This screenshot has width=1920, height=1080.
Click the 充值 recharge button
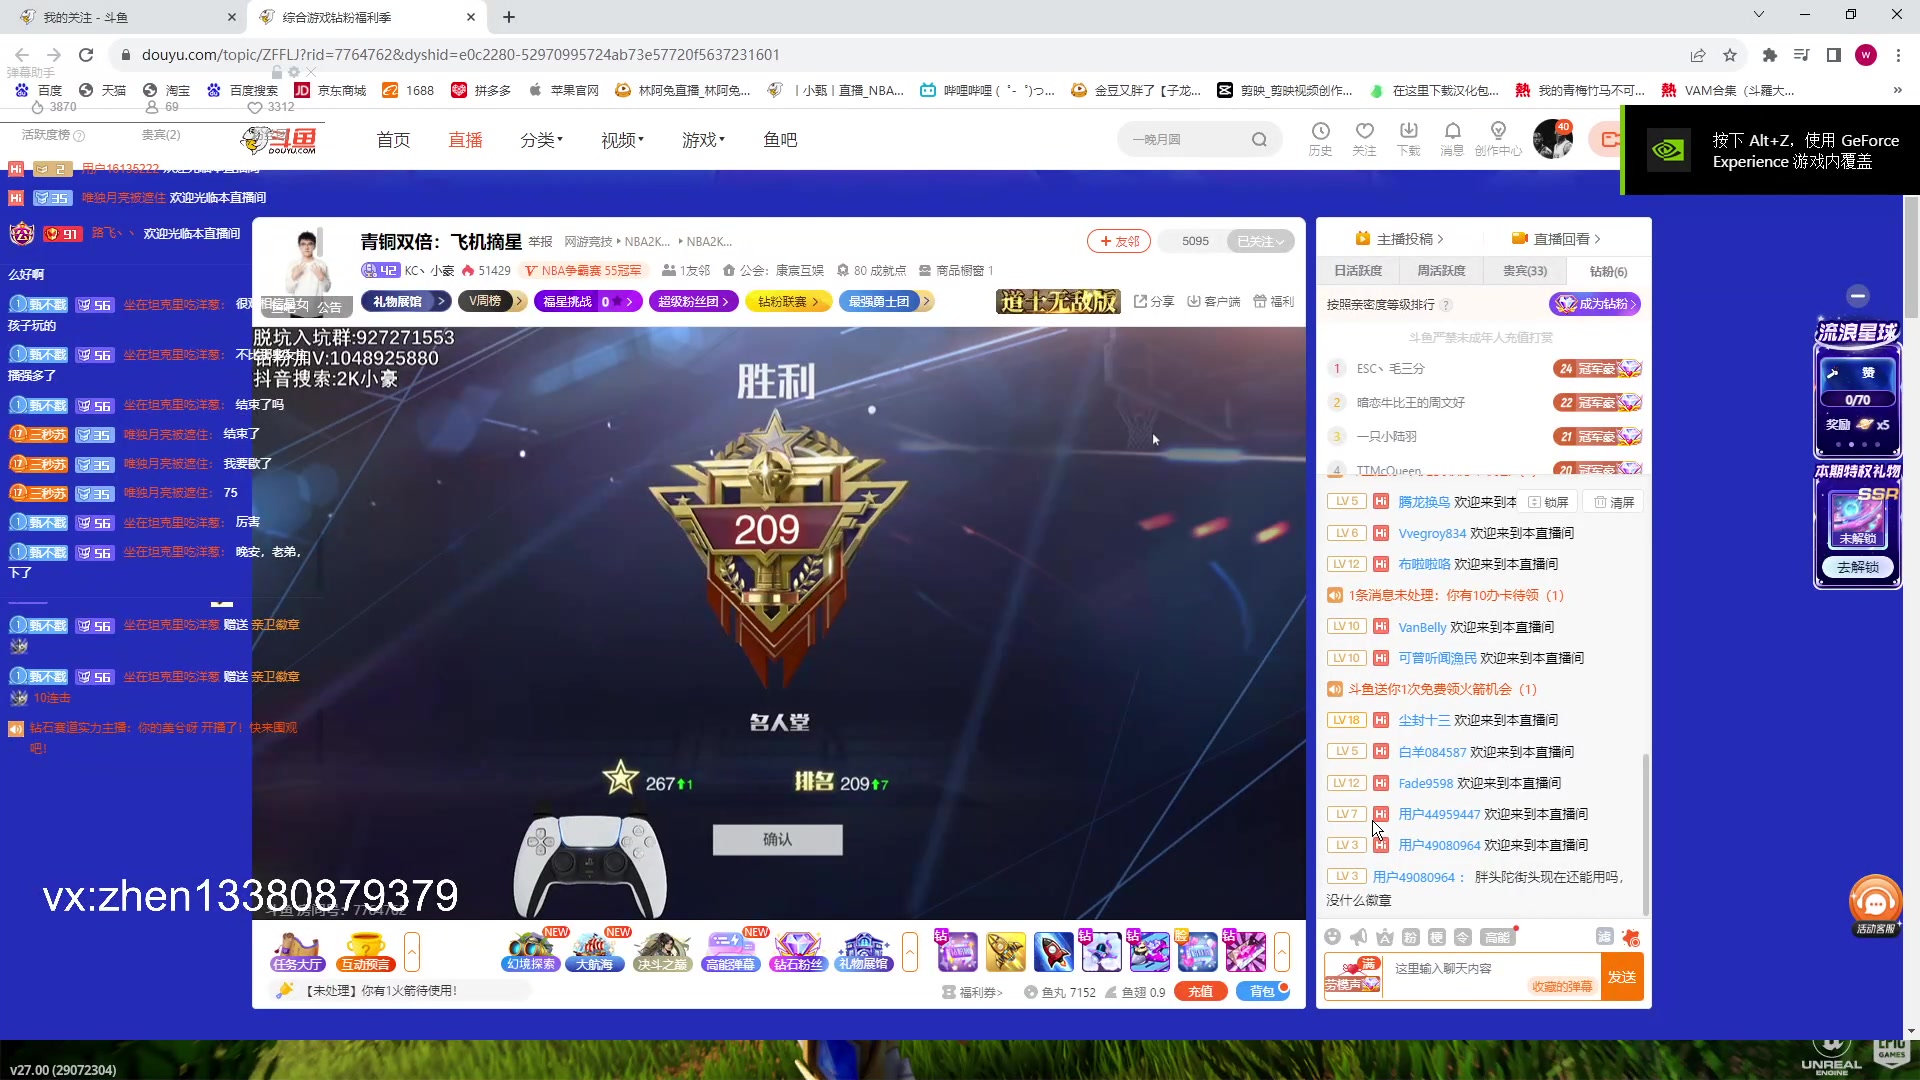tap(1200, 991)
